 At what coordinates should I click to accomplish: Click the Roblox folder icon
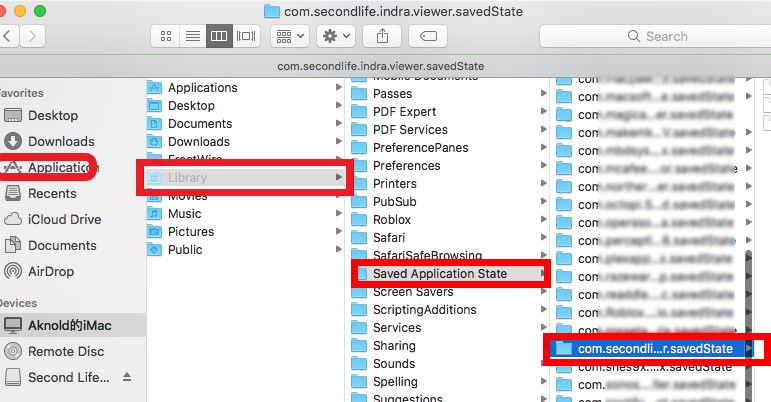point(359,220)
